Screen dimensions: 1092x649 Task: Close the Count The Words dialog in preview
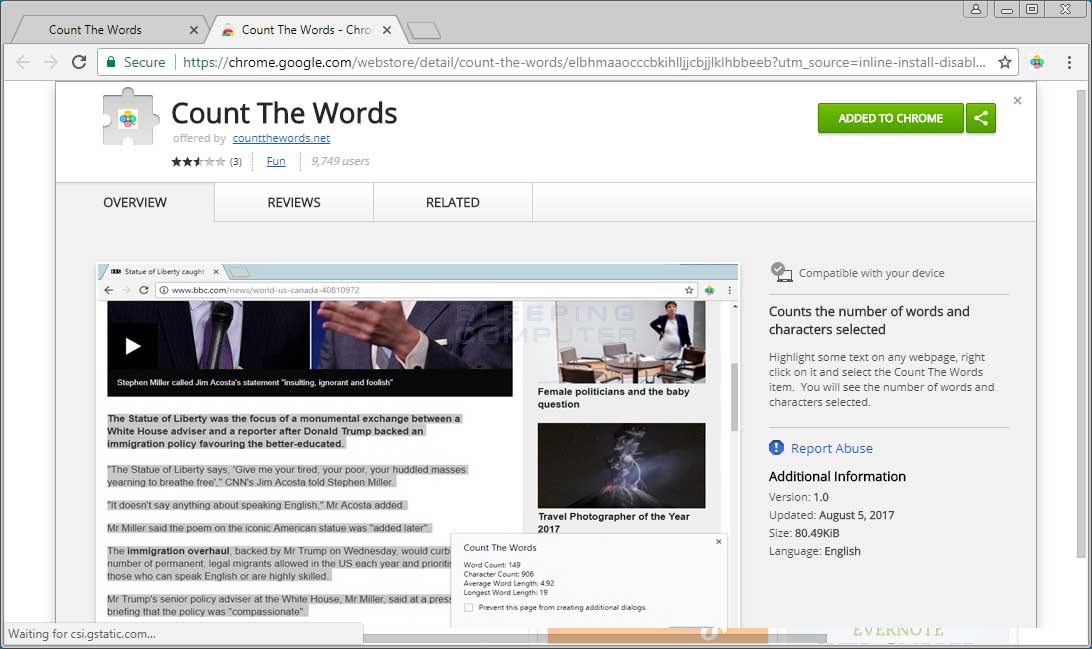[x=719, y=542]
